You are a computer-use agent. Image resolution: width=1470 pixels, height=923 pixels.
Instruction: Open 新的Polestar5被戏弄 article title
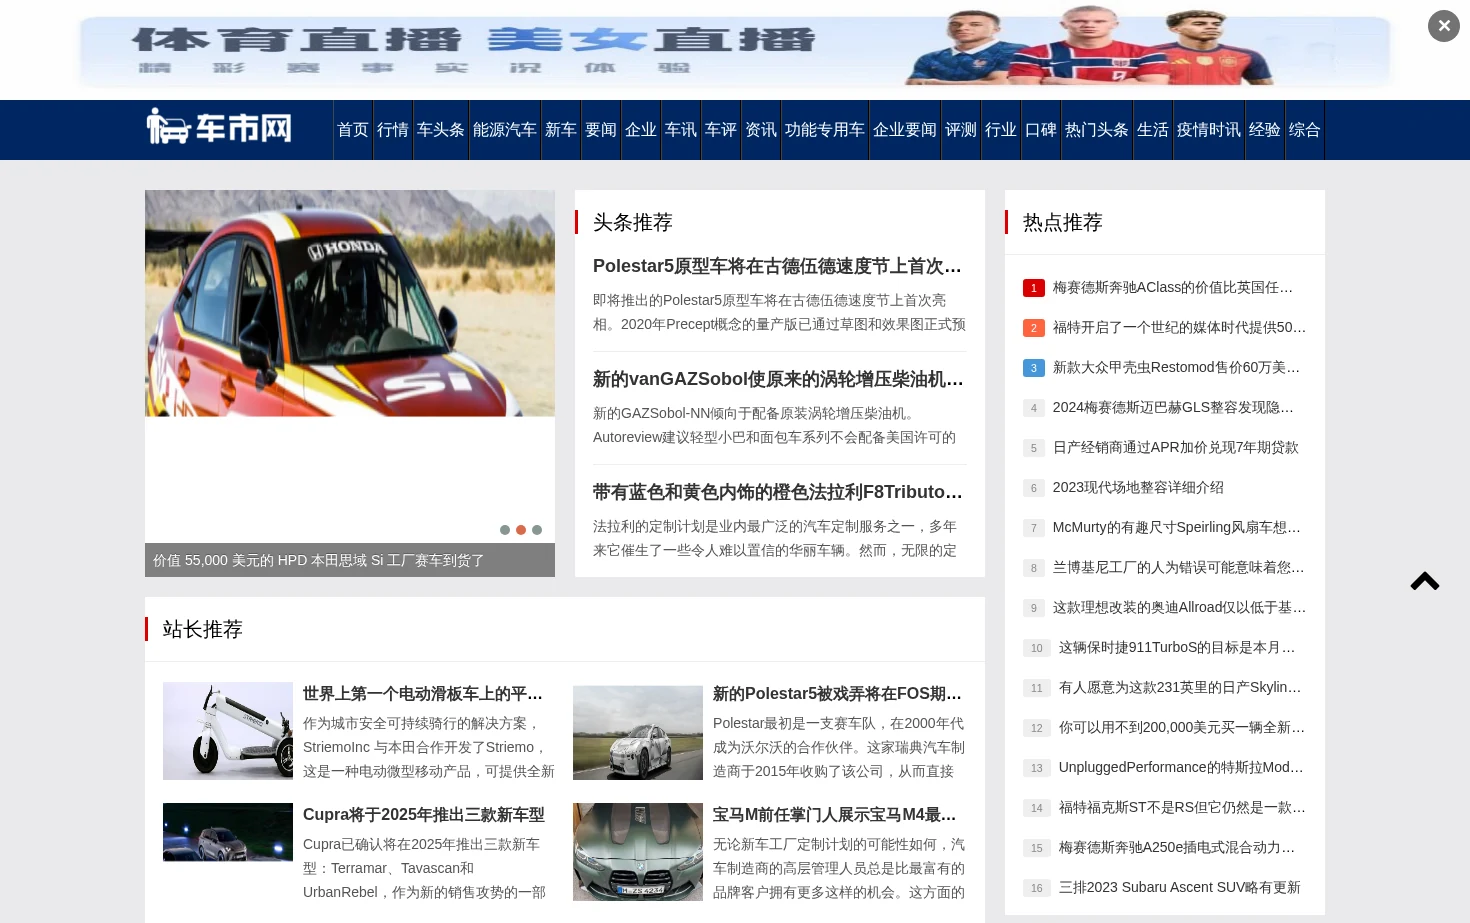tap(837, 694)
